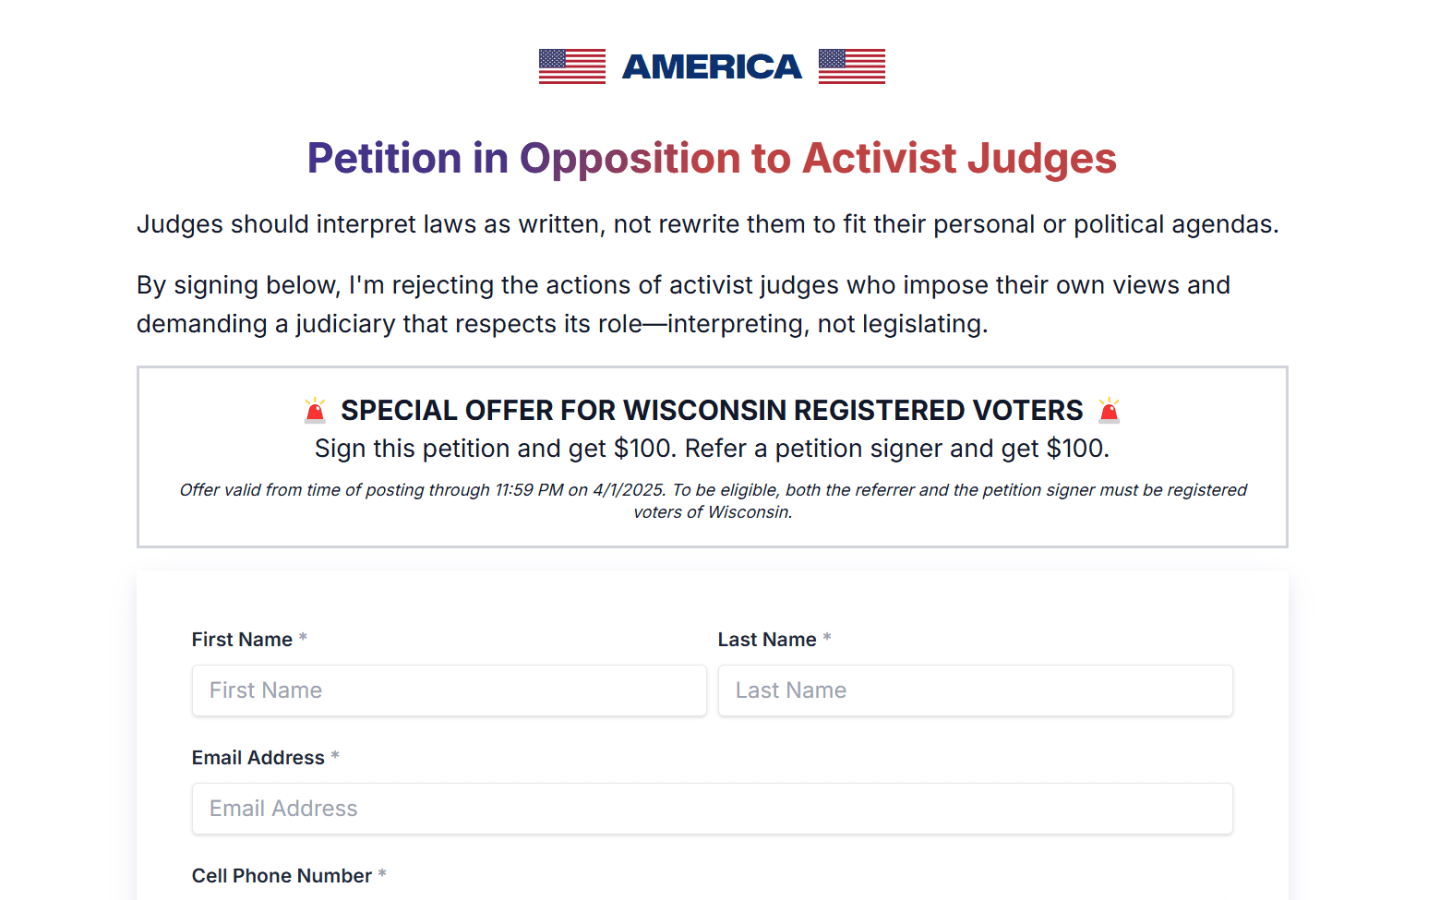Click the AMERICA logo text

pyautogui.click(x=711, y=67)
